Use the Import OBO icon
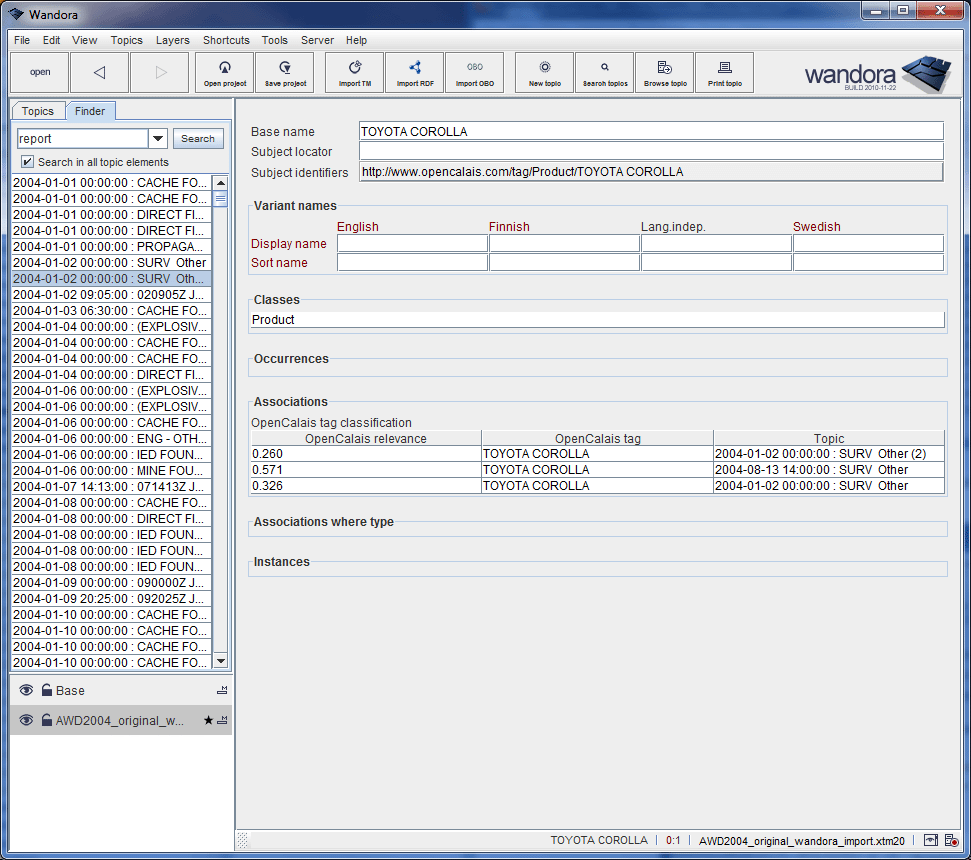The height and width of the screenshot is (860, 971). pos(474,71)
